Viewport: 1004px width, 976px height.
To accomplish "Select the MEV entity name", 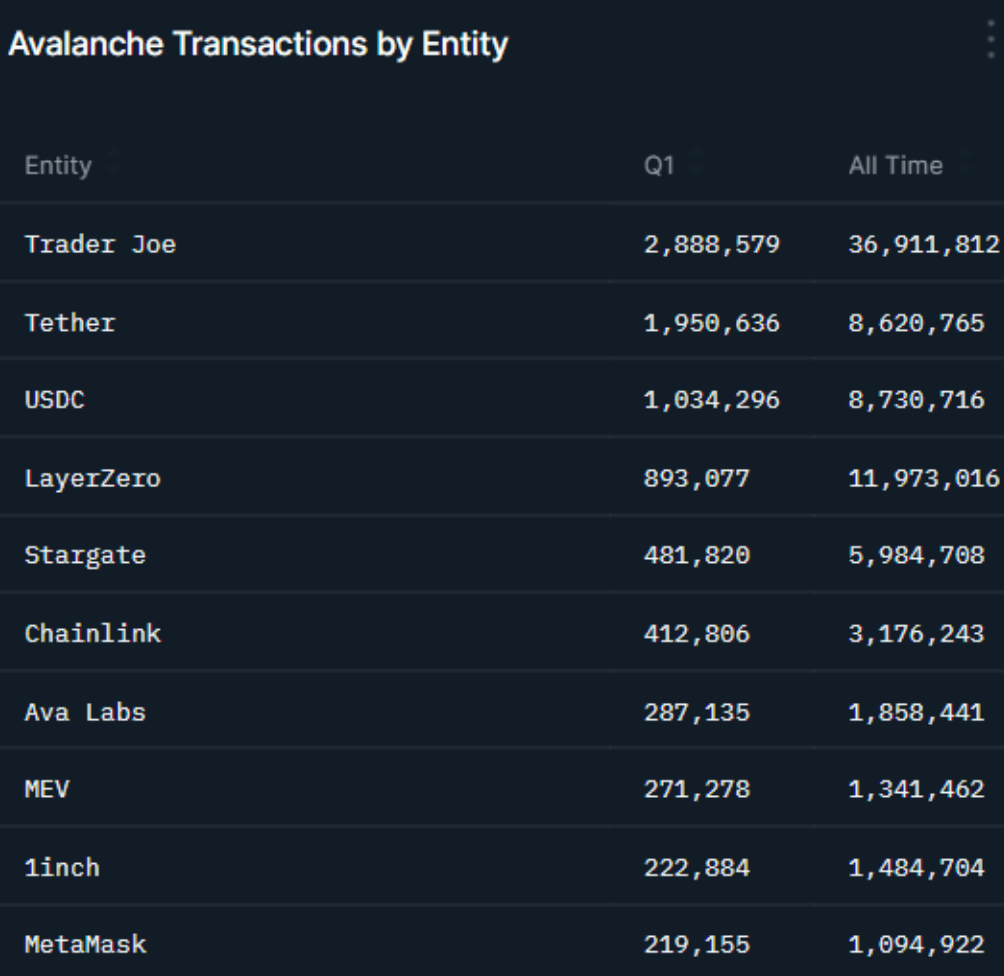I will [x=47, y=790].
